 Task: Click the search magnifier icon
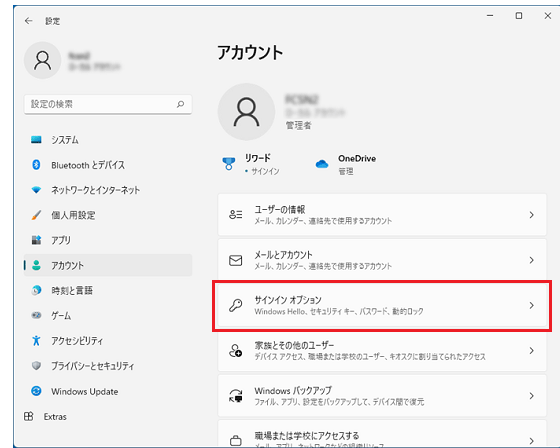point(181,104)
